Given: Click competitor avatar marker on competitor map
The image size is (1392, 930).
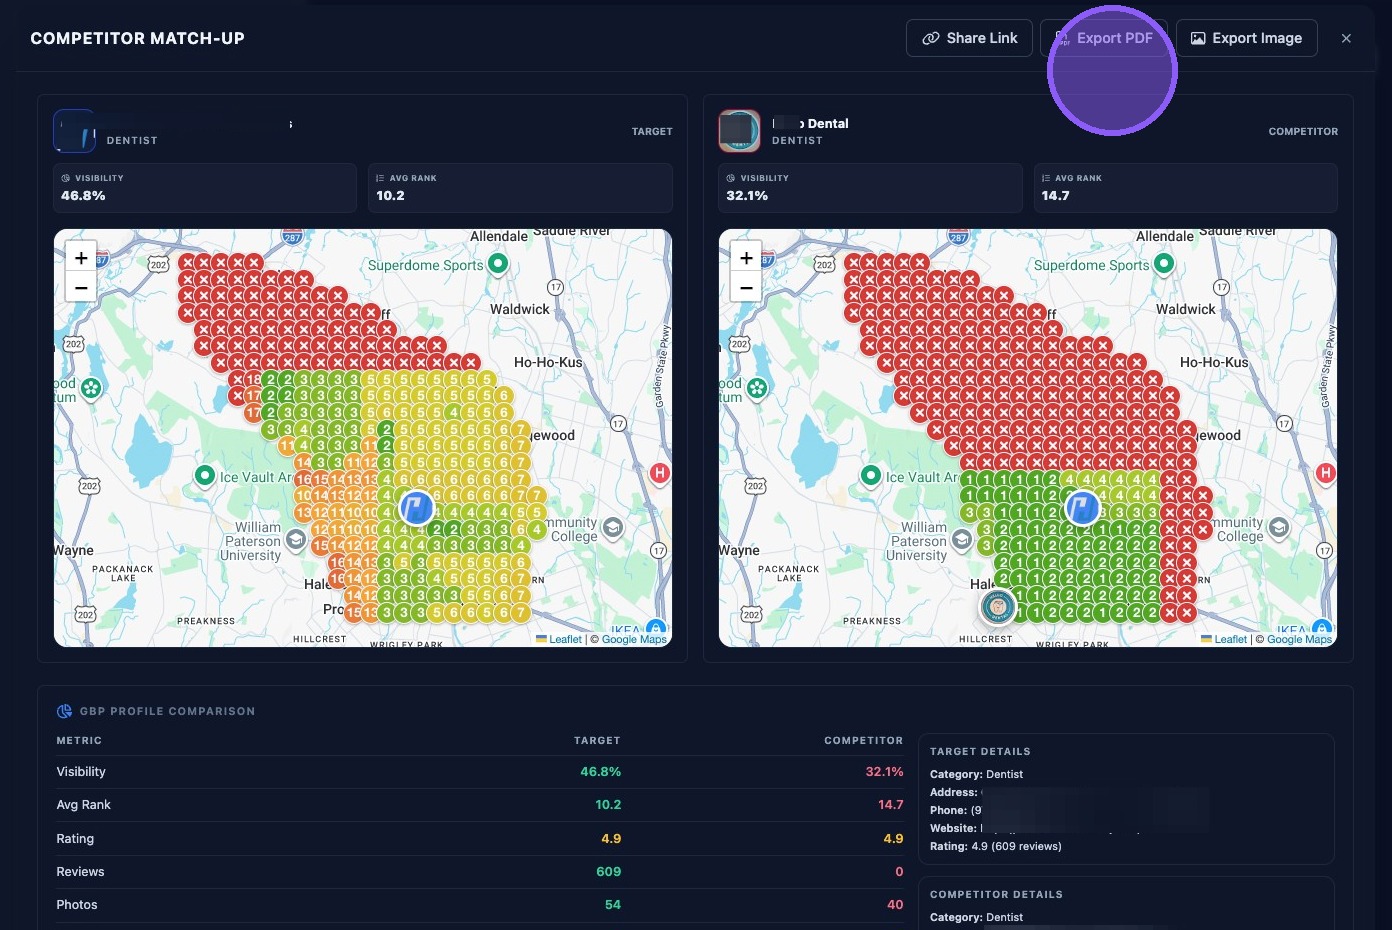Looking at the screenshot, I should point(996,605).
